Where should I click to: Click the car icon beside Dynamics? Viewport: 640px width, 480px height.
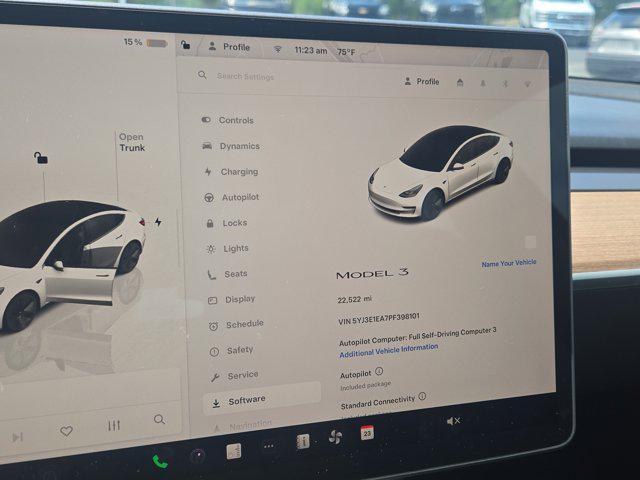click(207, 146)
